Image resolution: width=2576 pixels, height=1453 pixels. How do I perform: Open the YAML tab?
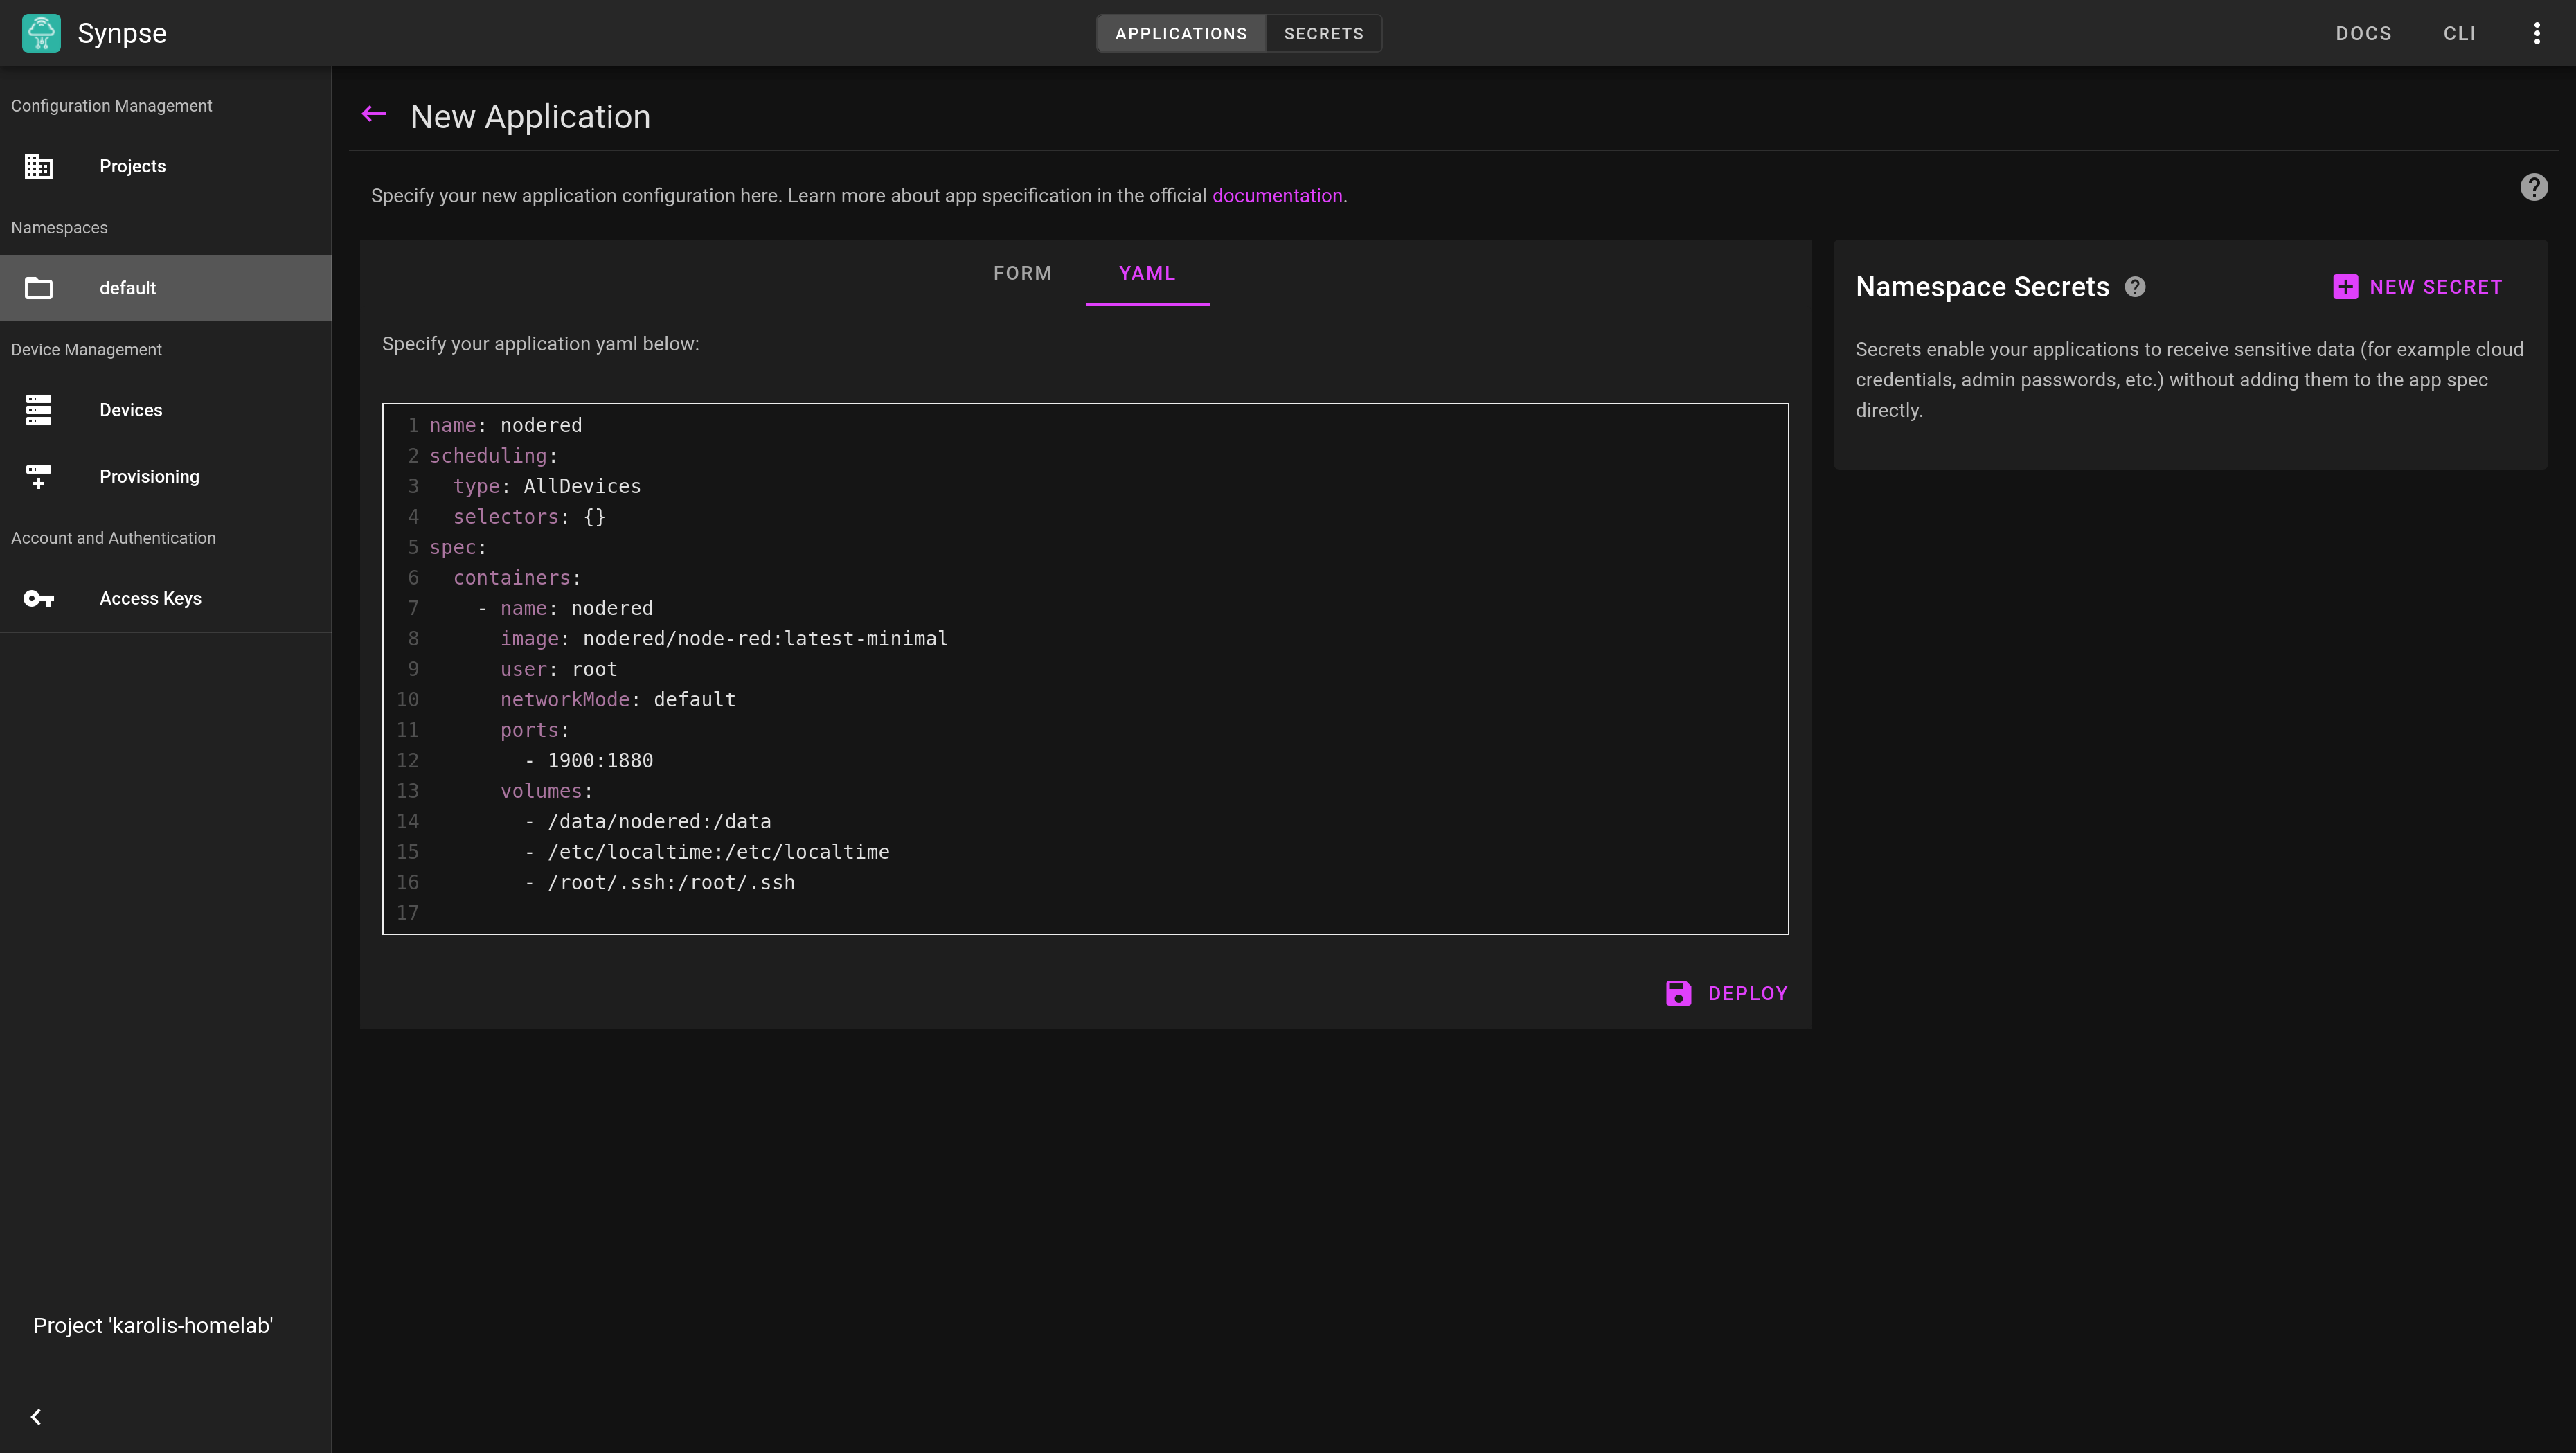point(1147,273)
